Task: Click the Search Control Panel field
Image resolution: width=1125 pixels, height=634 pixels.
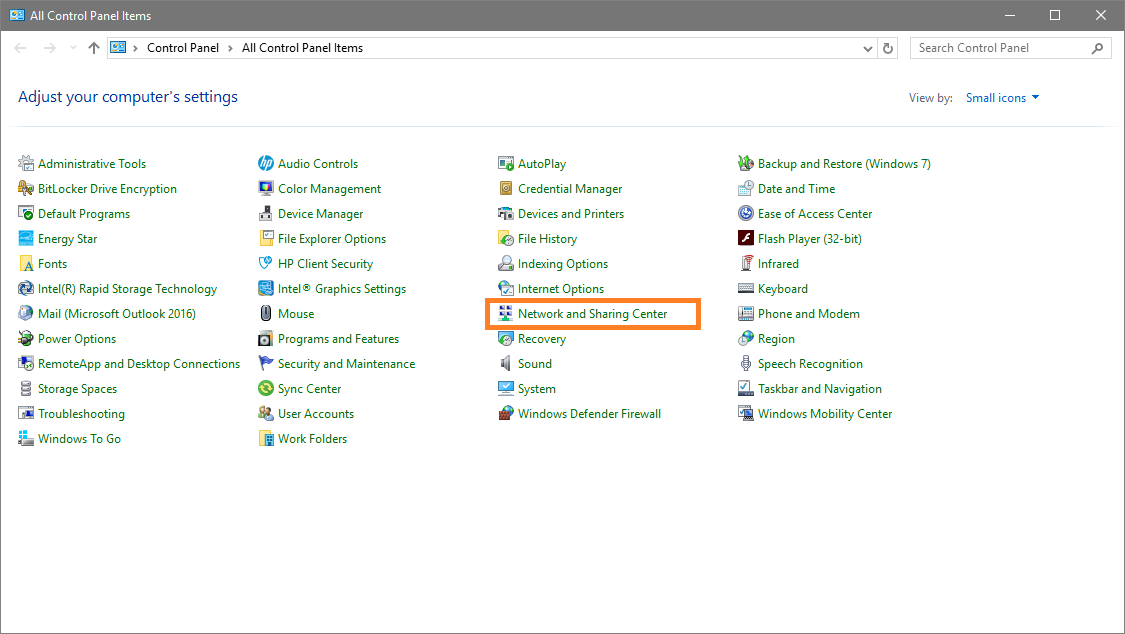Action: click(x=1010, y=48)
